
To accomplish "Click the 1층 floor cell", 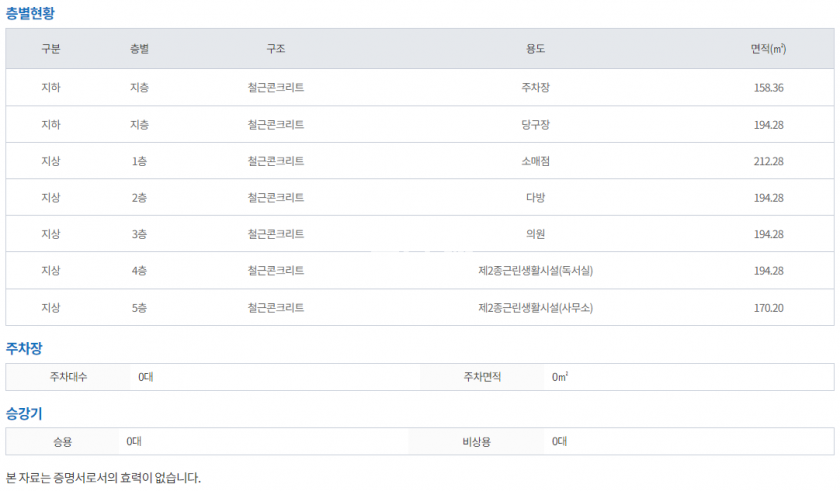I will tap(139, 161).
